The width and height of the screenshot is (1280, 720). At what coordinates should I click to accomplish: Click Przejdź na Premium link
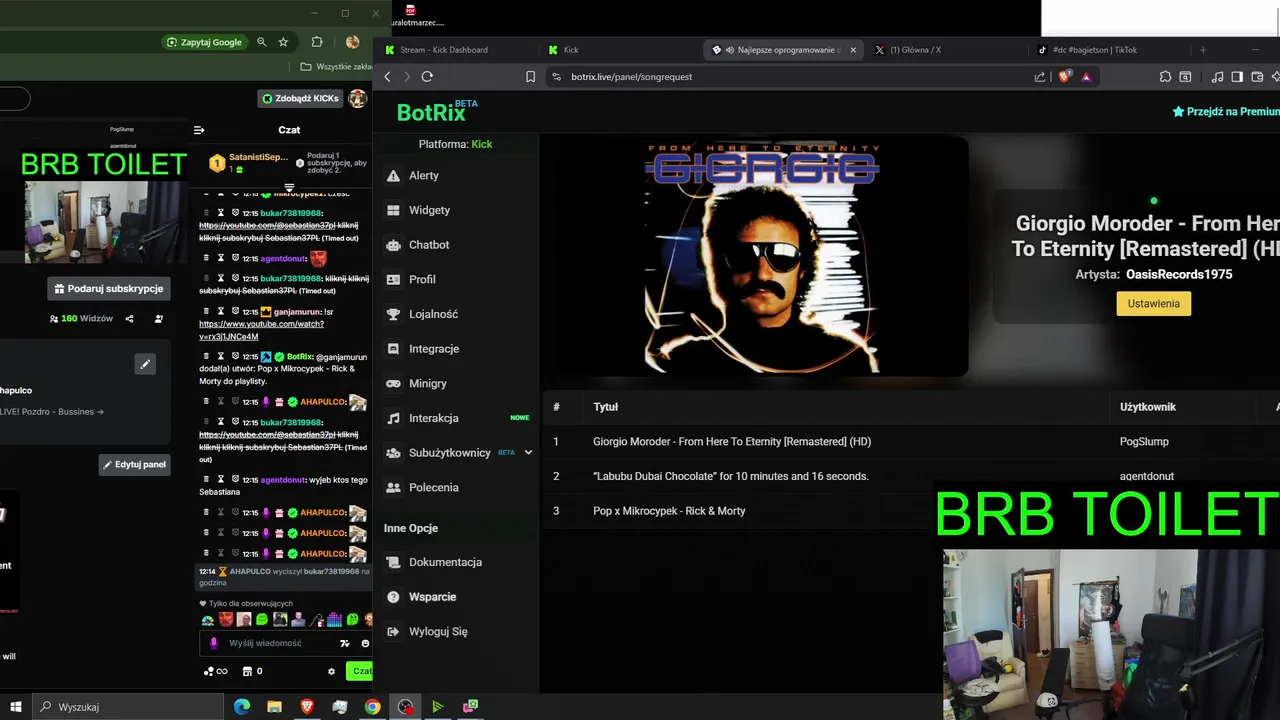tap(1226, 112)
